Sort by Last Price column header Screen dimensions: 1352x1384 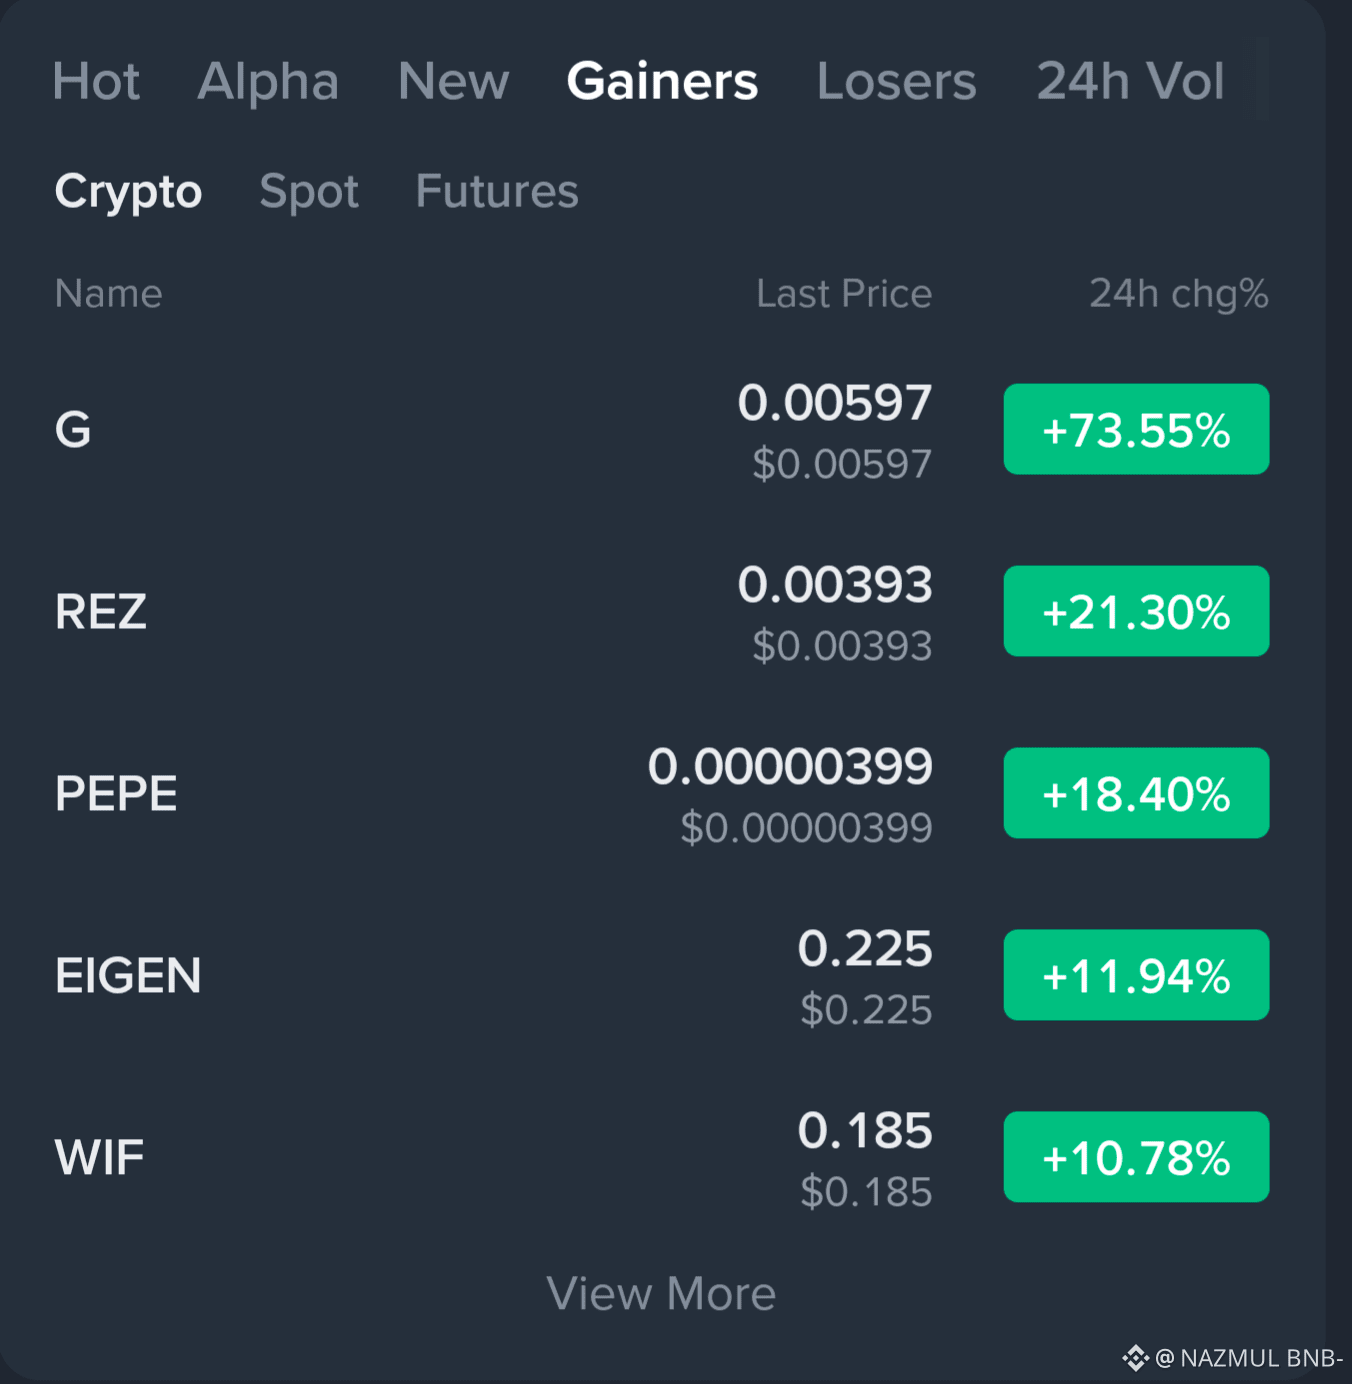click(x=843, y=294)
